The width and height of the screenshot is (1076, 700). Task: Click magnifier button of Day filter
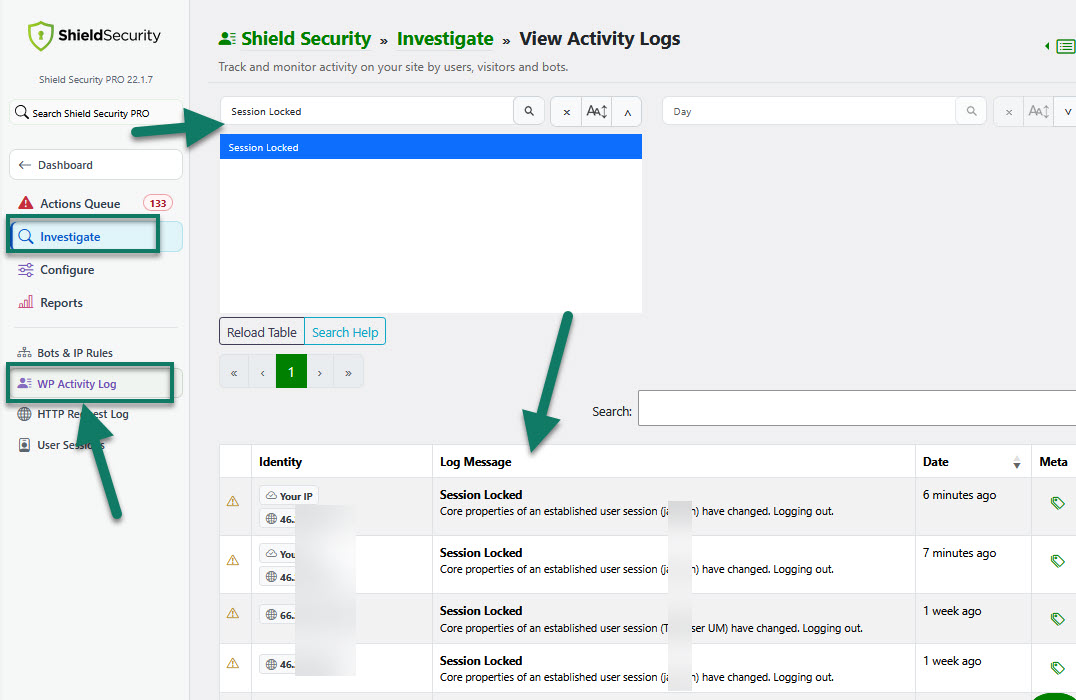971,111
